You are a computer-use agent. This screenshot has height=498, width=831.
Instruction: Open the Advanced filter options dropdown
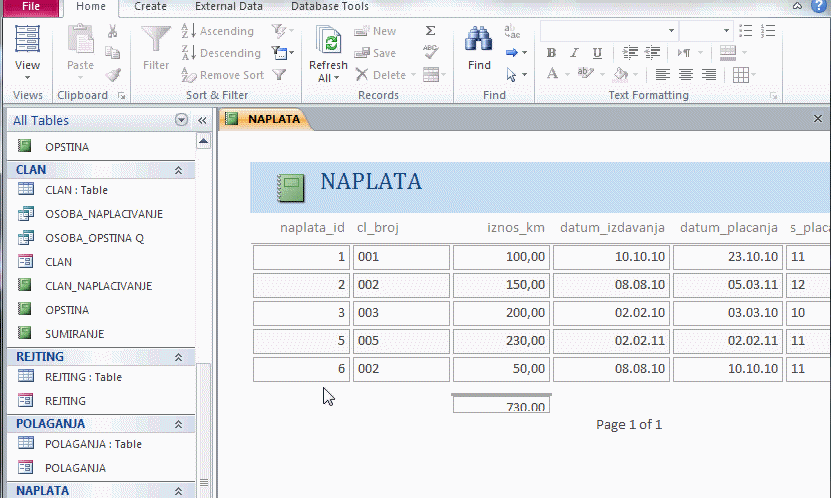(283, 52)
